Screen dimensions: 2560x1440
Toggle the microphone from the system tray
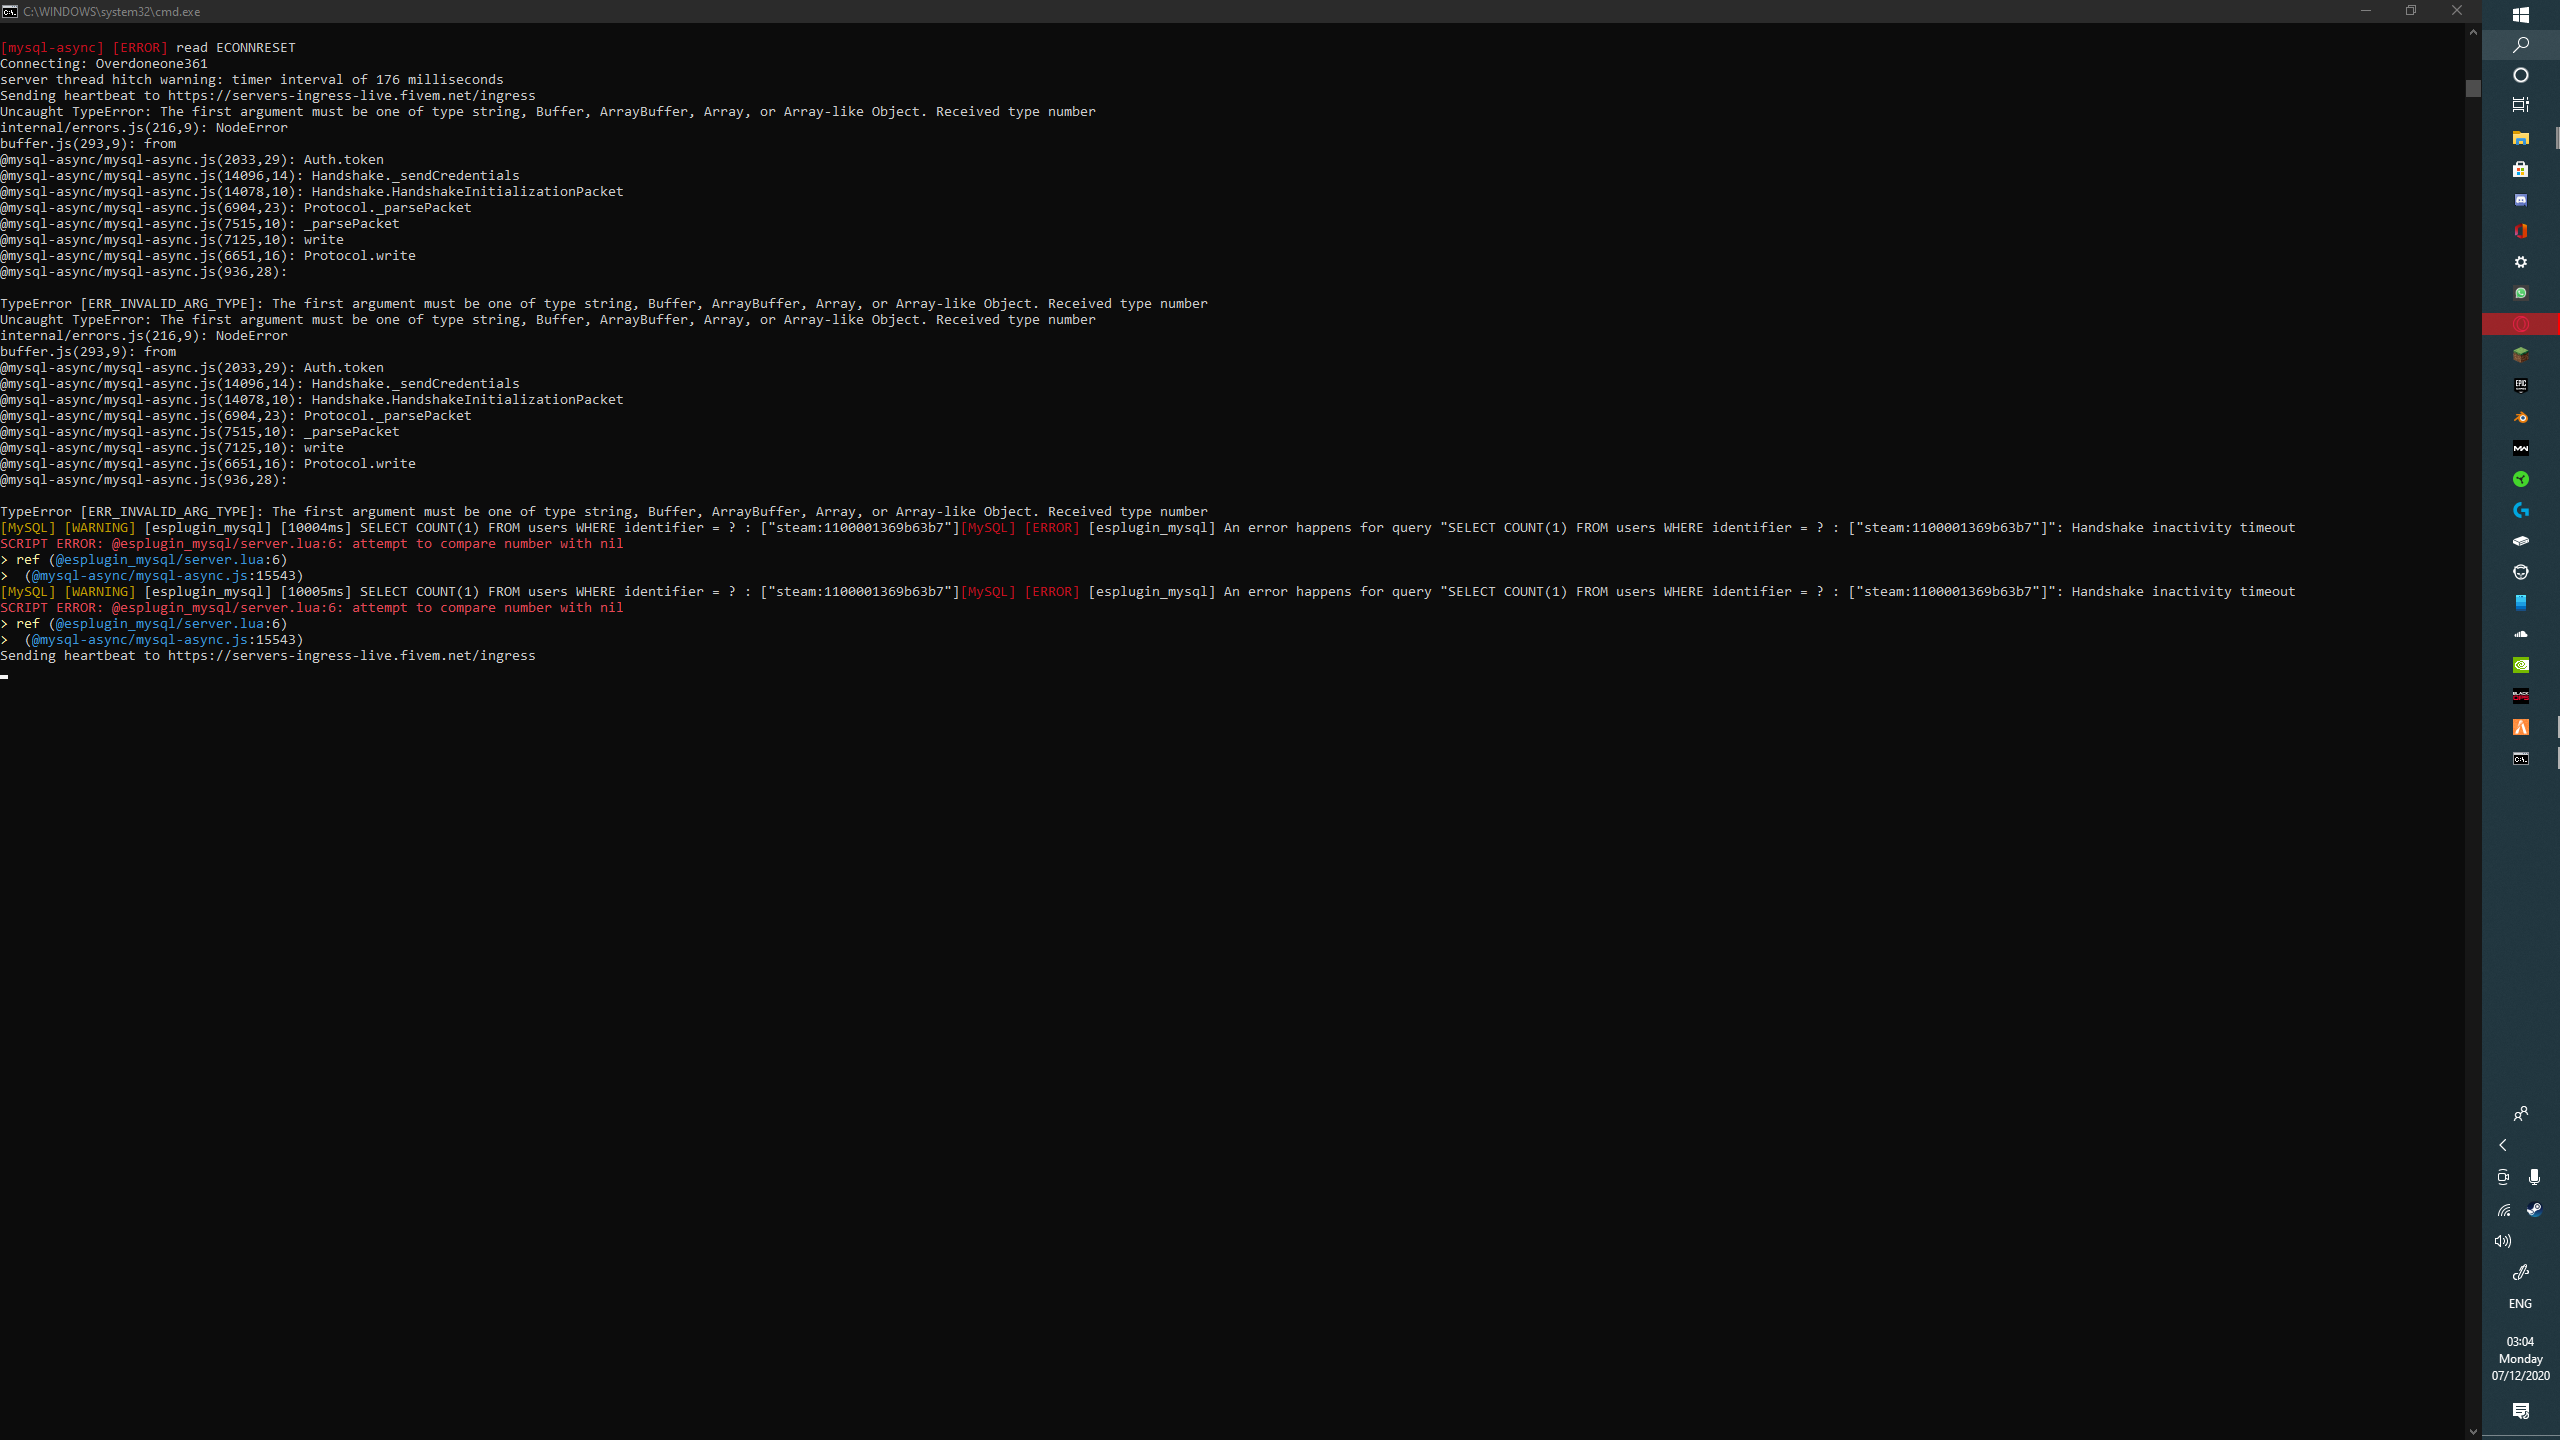click(x=2534, y=1177)
